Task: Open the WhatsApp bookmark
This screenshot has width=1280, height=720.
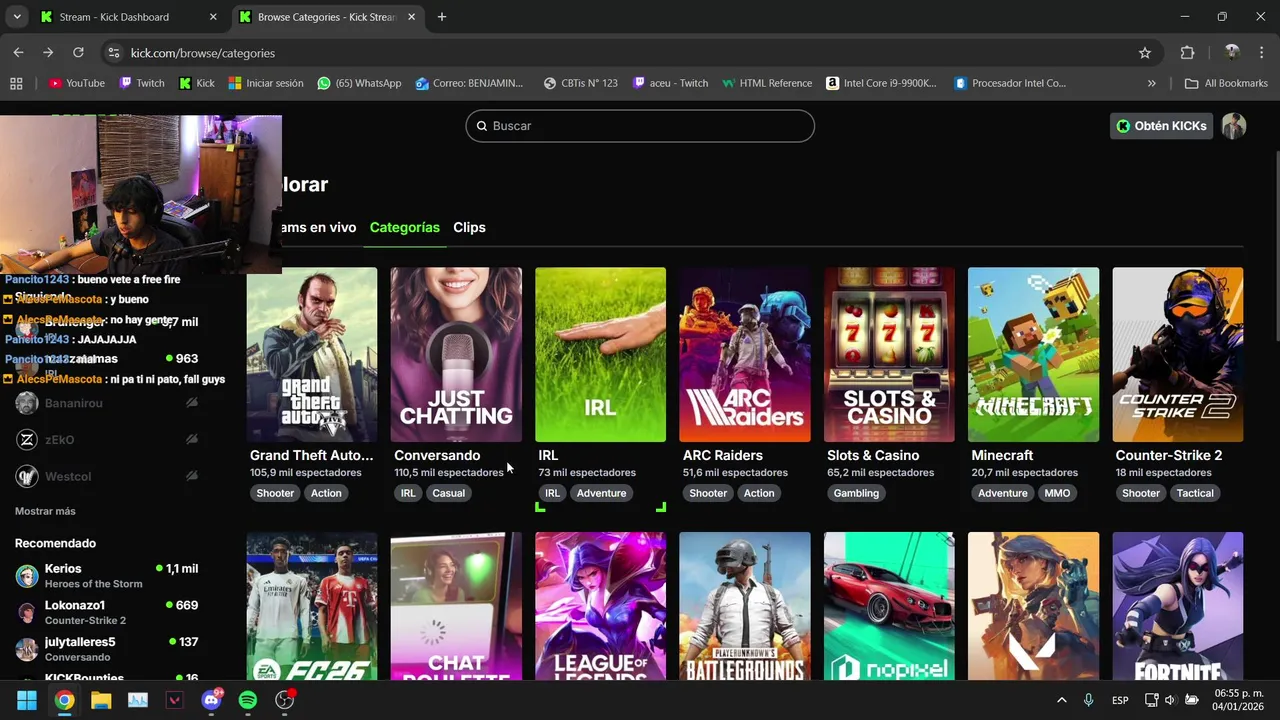Action: coord(359,83)
